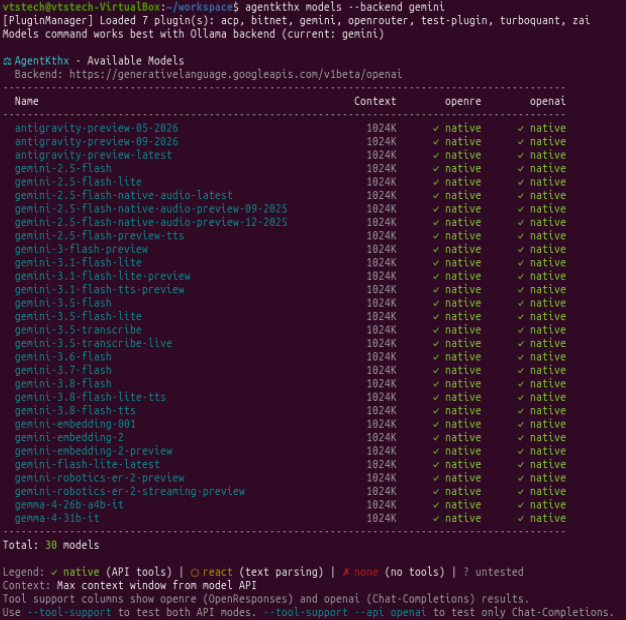Select model name antigravity-preview-09-2026

click(96, 142)
